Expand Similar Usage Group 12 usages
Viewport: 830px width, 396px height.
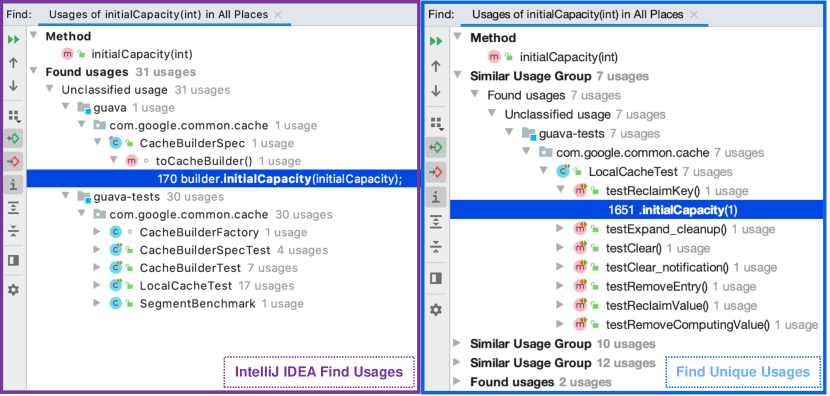click(458, 363)
